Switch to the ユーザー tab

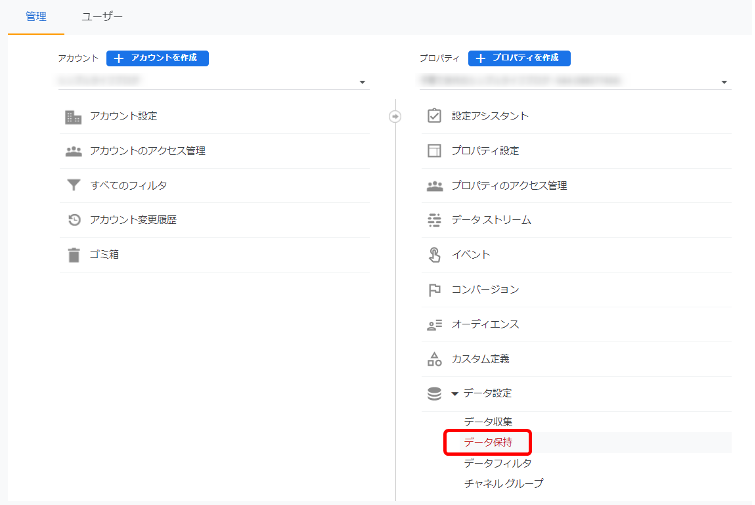tap(102, 17)
